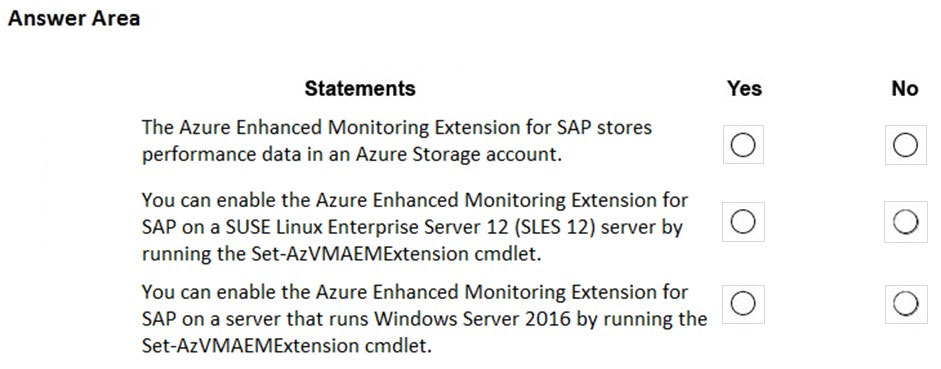Screen dimensions: 941x369
Task: Select No for the Azure Storage account statement
Action: tap(906, 145)
